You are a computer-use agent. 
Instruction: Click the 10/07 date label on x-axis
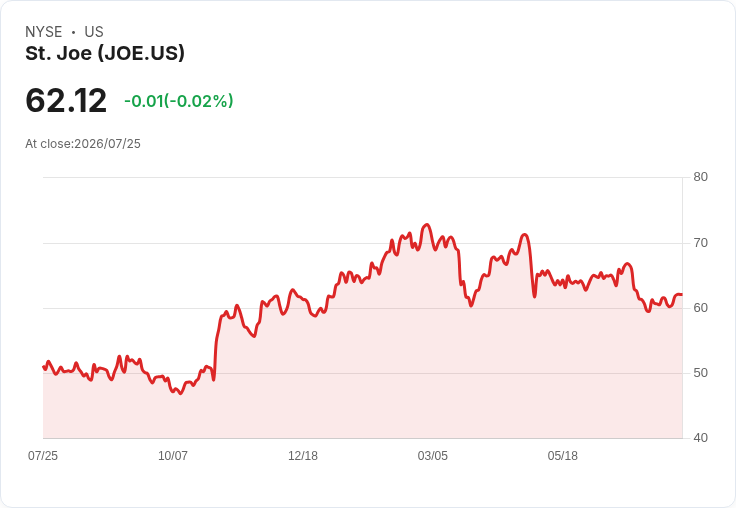173,456
